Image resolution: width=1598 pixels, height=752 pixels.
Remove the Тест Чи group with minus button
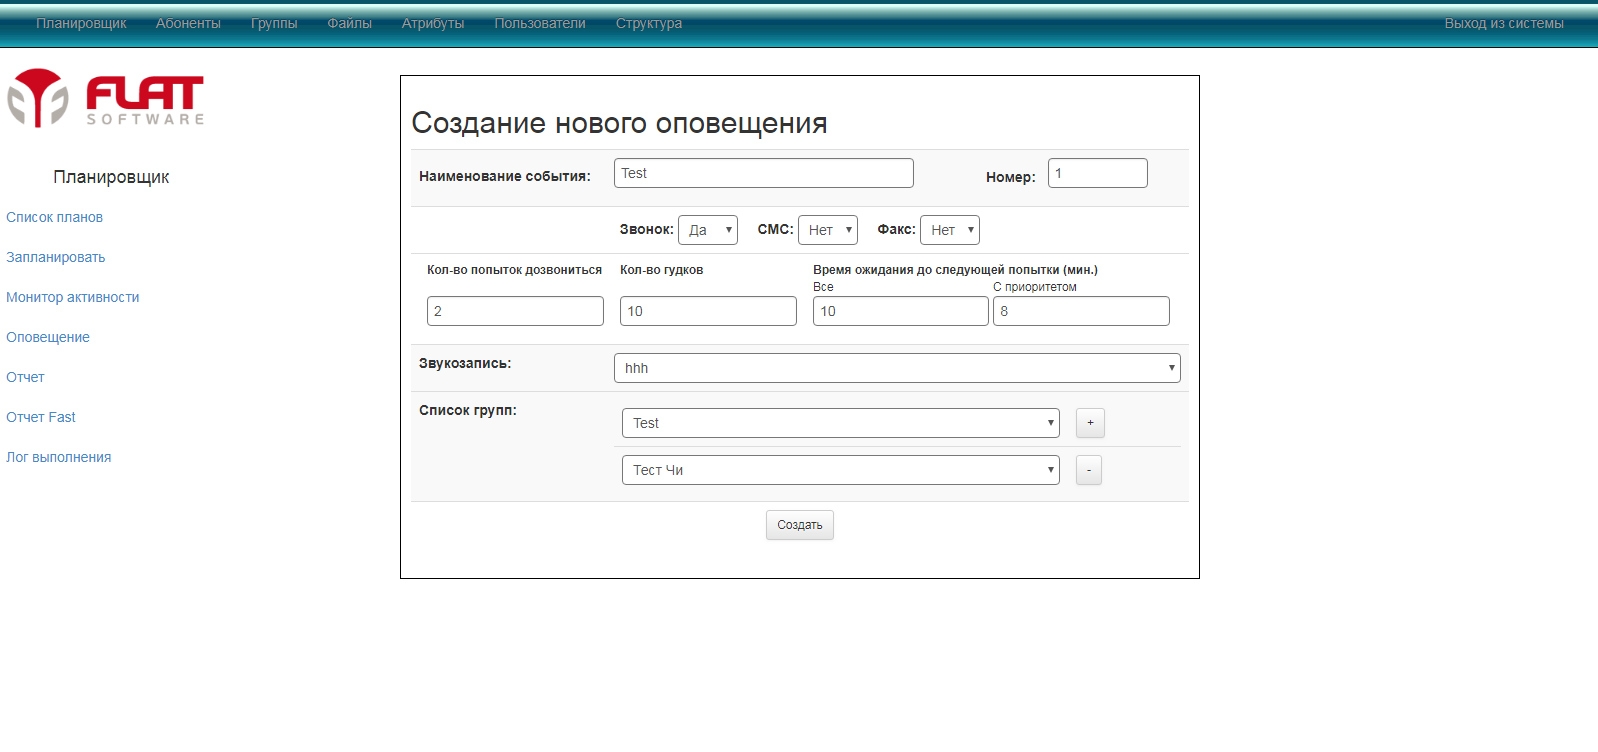[1089, 470]
